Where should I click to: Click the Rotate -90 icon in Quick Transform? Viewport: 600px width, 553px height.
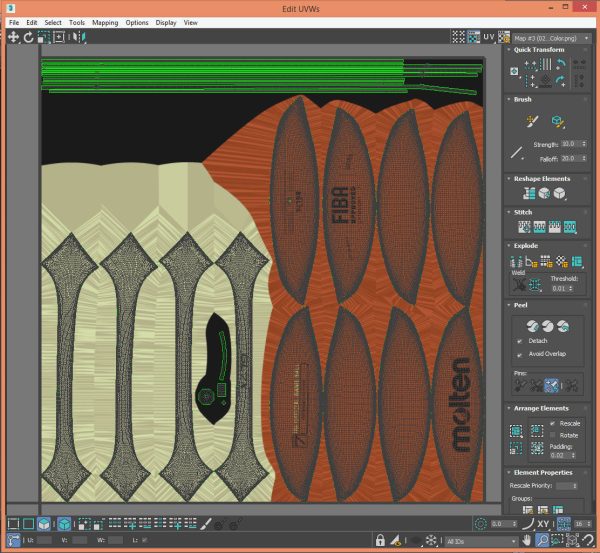point(561,64)
